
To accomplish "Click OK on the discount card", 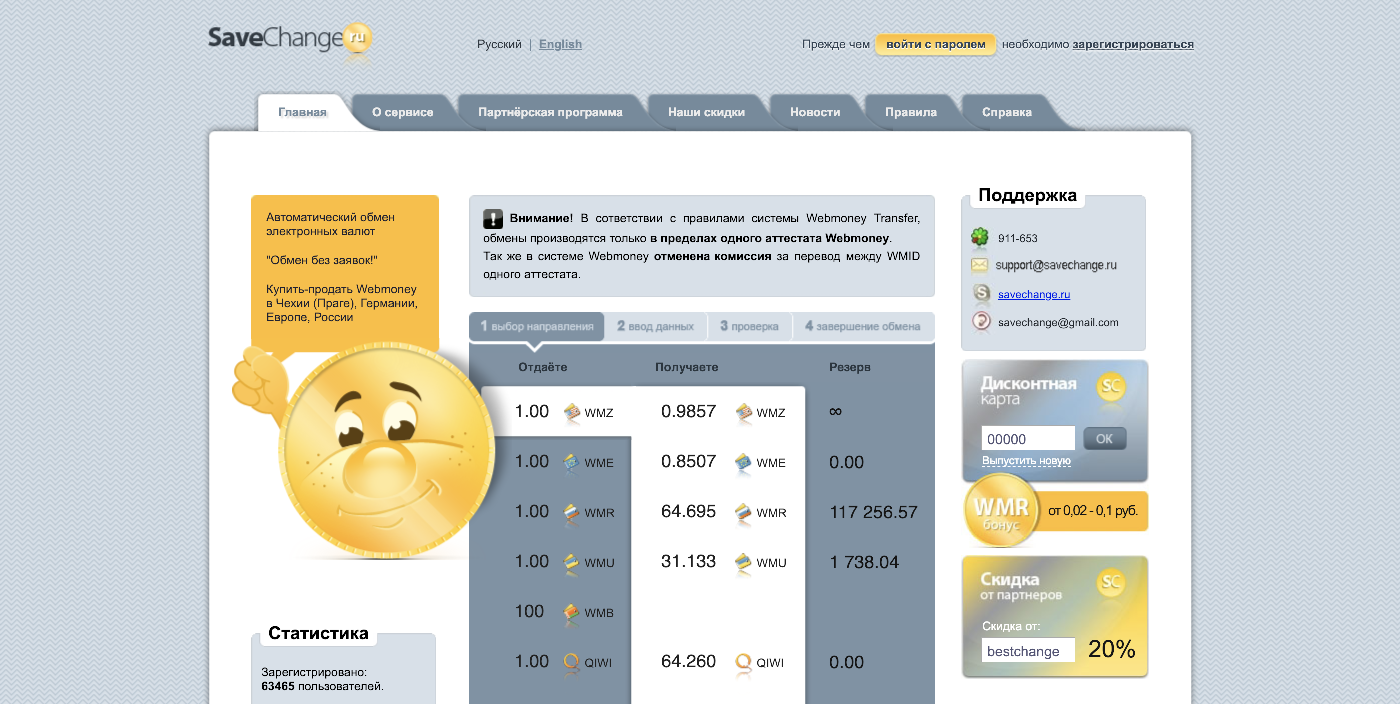I will click(1104, 438).
